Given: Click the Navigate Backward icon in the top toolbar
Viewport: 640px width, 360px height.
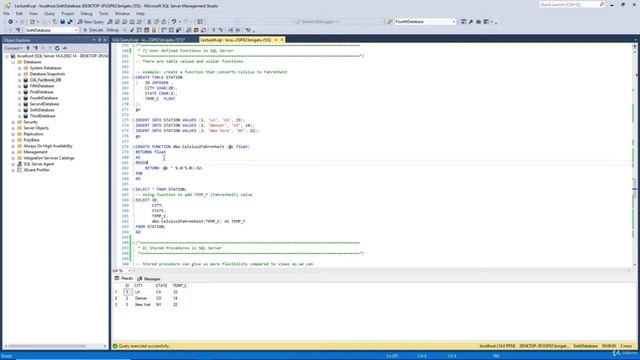Looking at the screenshot, I should (x=11, y=22).
